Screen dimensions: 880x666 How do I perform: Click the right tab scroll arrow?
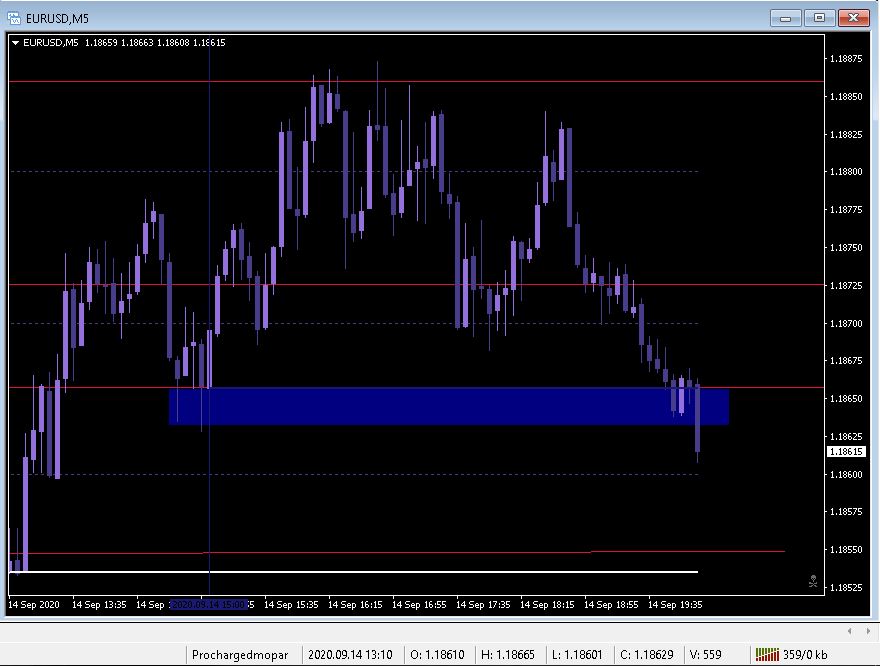(869, 631)
